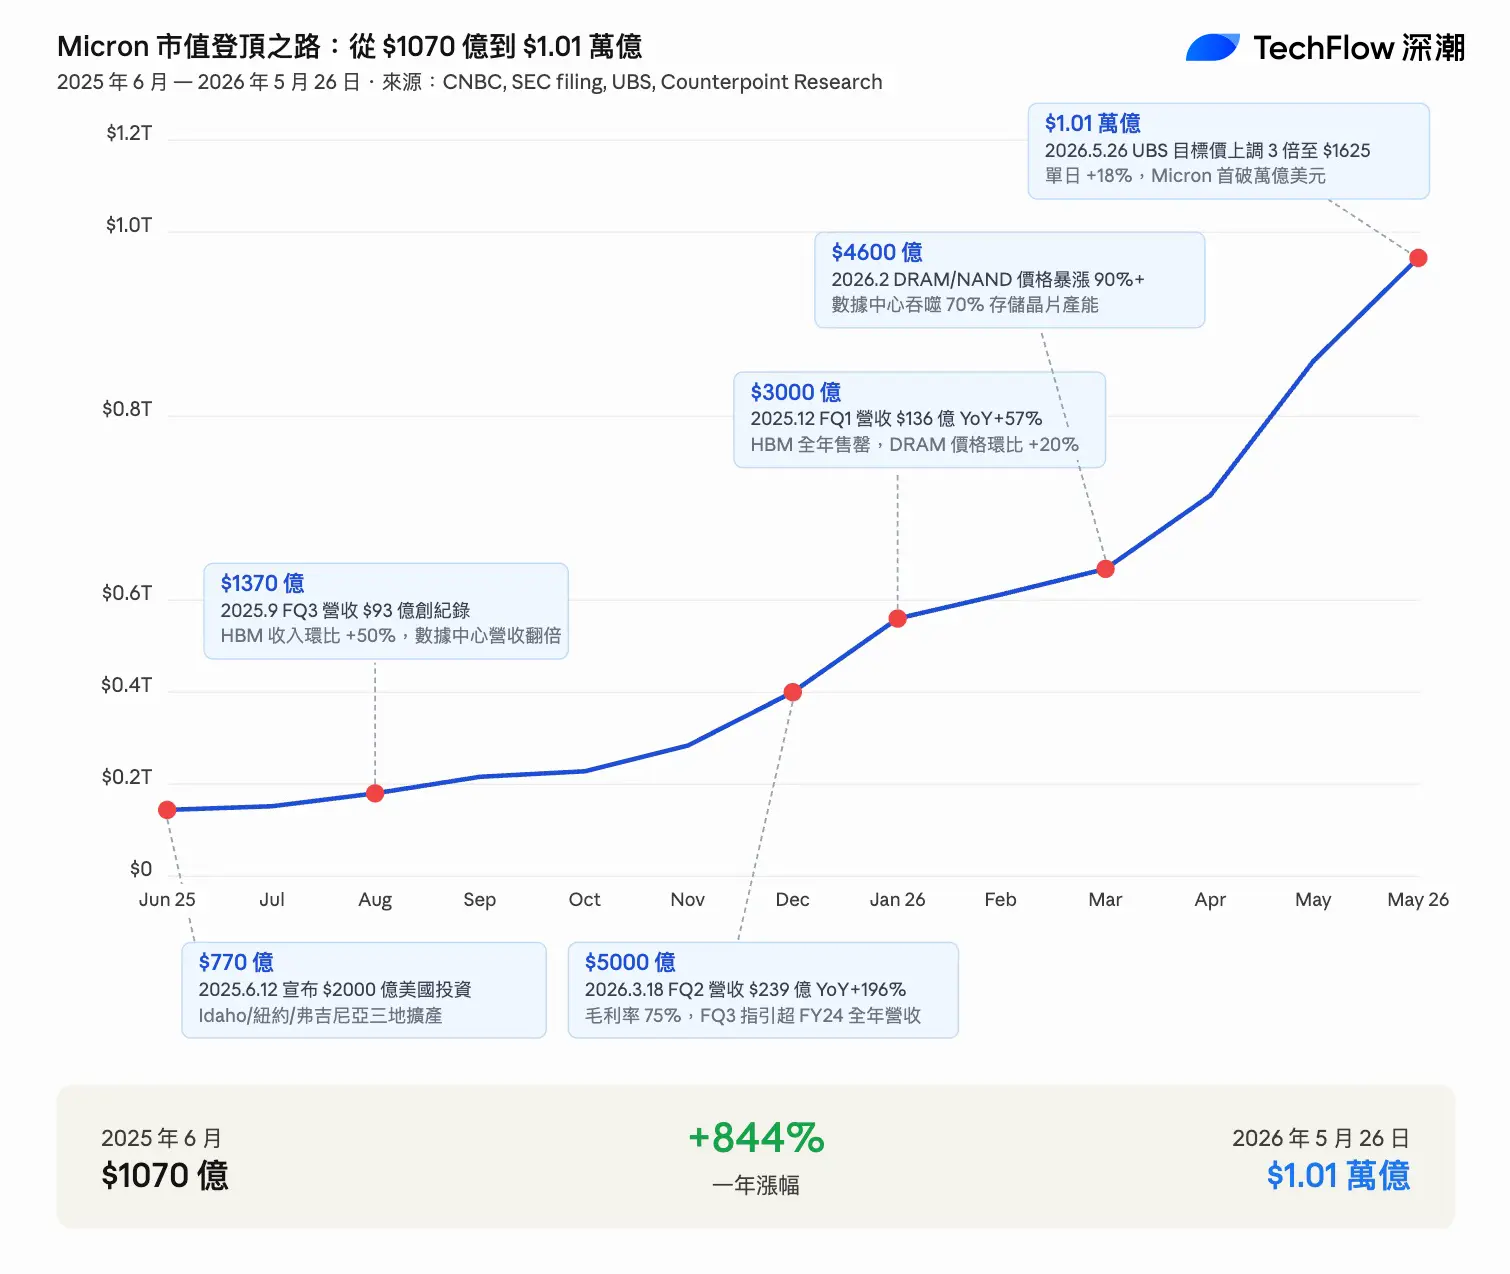The height and width of the screenshot is (1274, 1510).
Task: Click the 宣布 $2000 億美國投資 line
Action: tap(335, 990)
